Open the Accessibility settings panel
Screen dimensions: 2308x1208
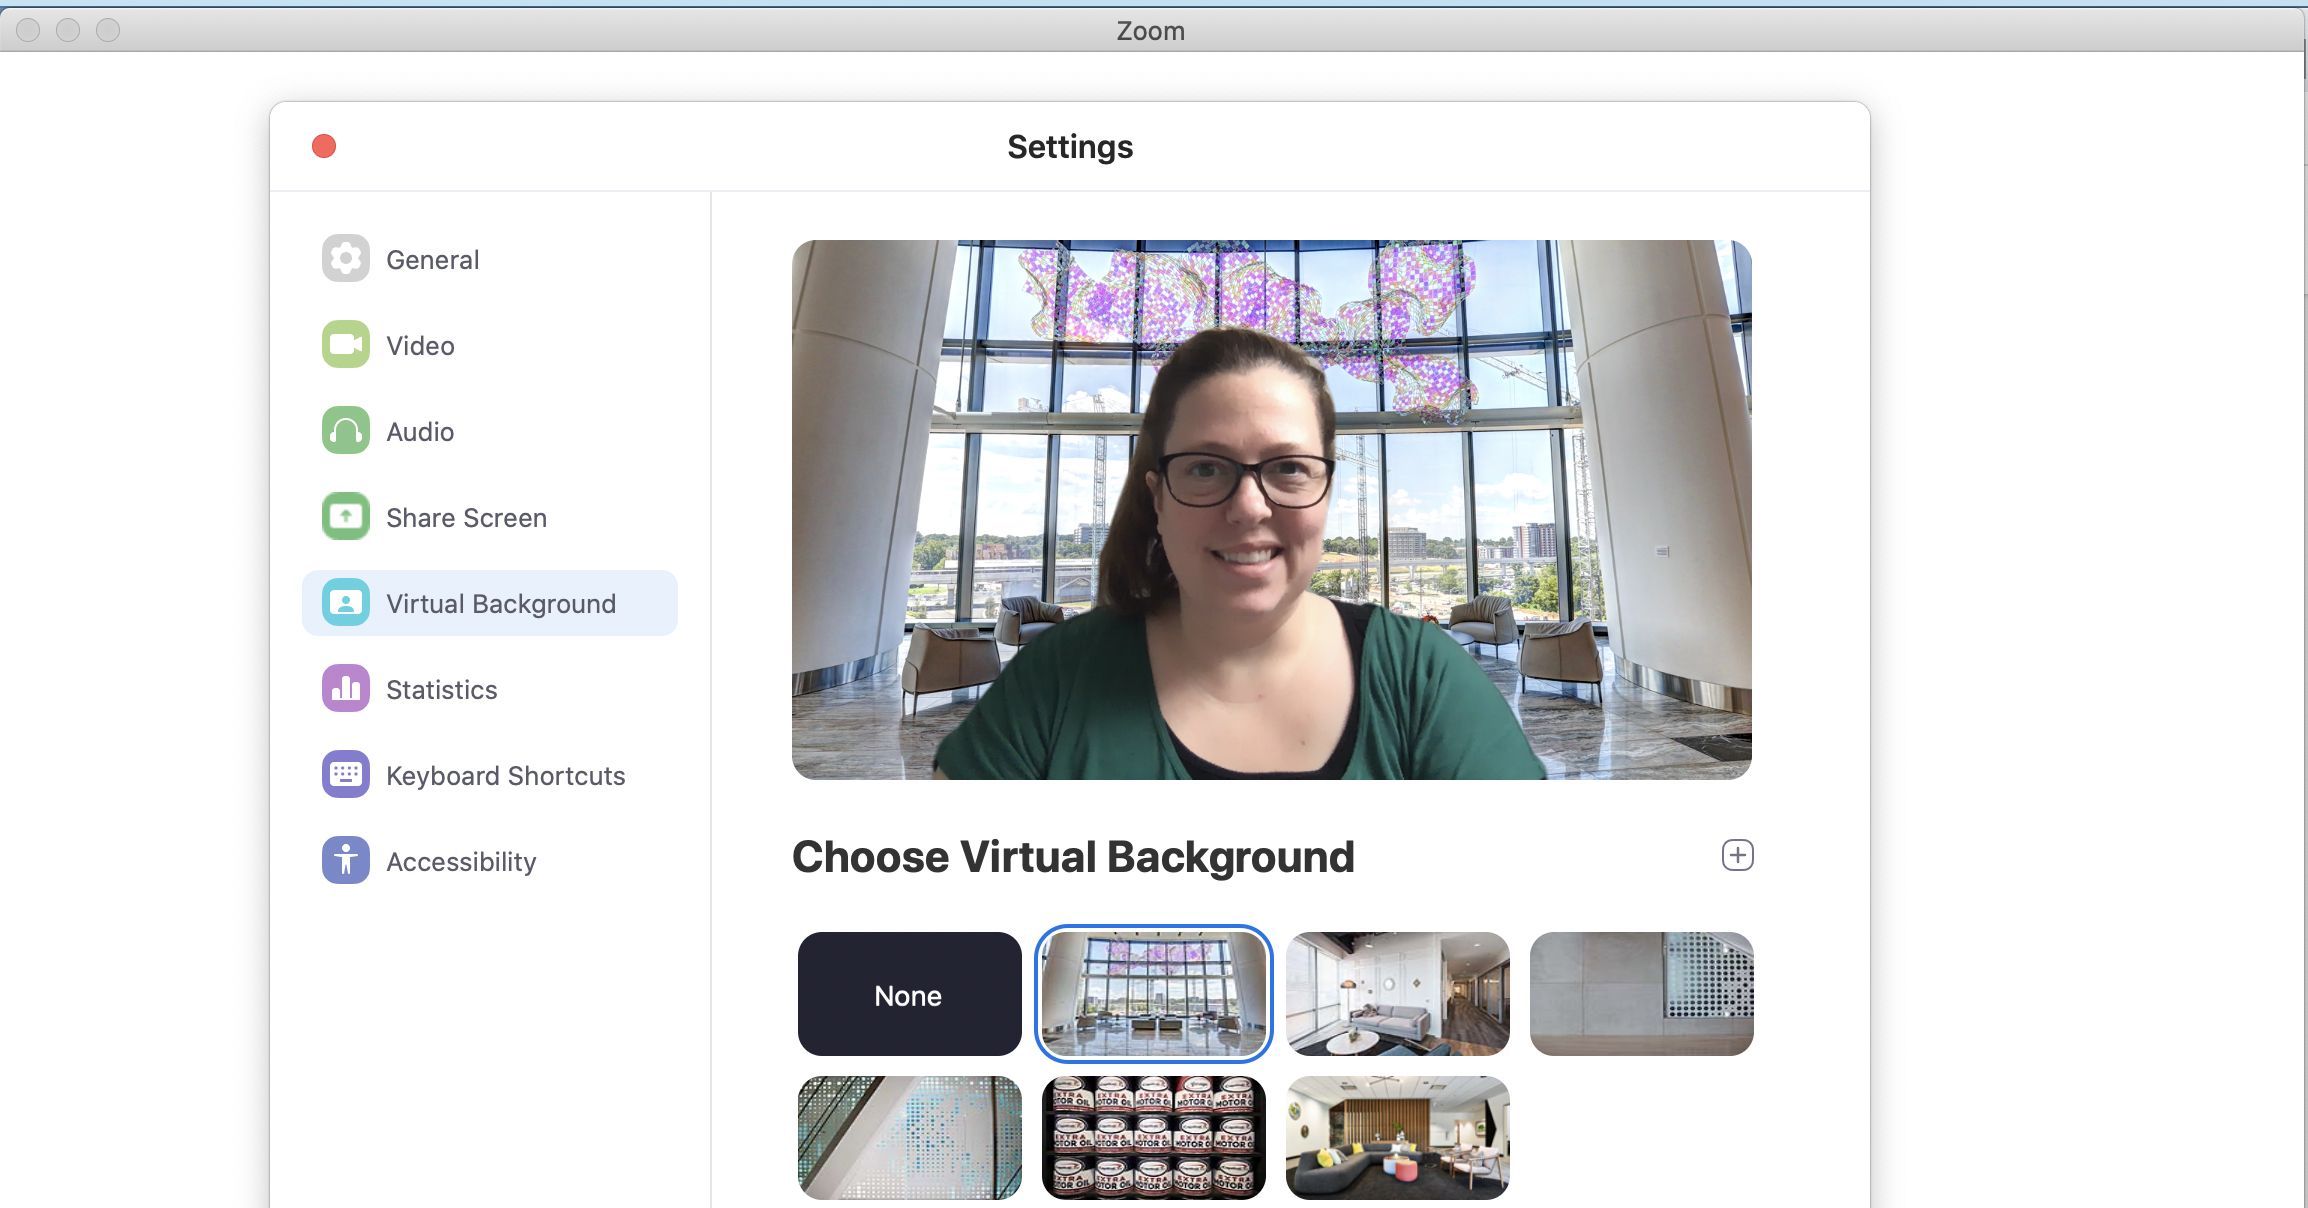[x=459, y=860]
